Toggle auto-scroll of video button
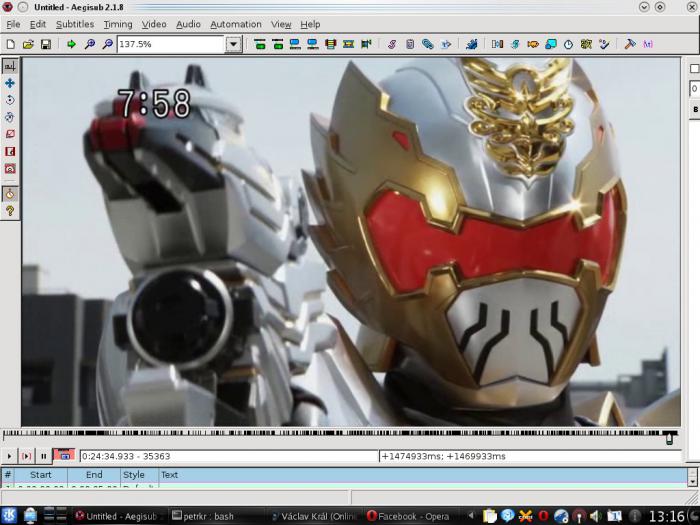Viewport: 700px width, 525px height. (x=64, y=455)
